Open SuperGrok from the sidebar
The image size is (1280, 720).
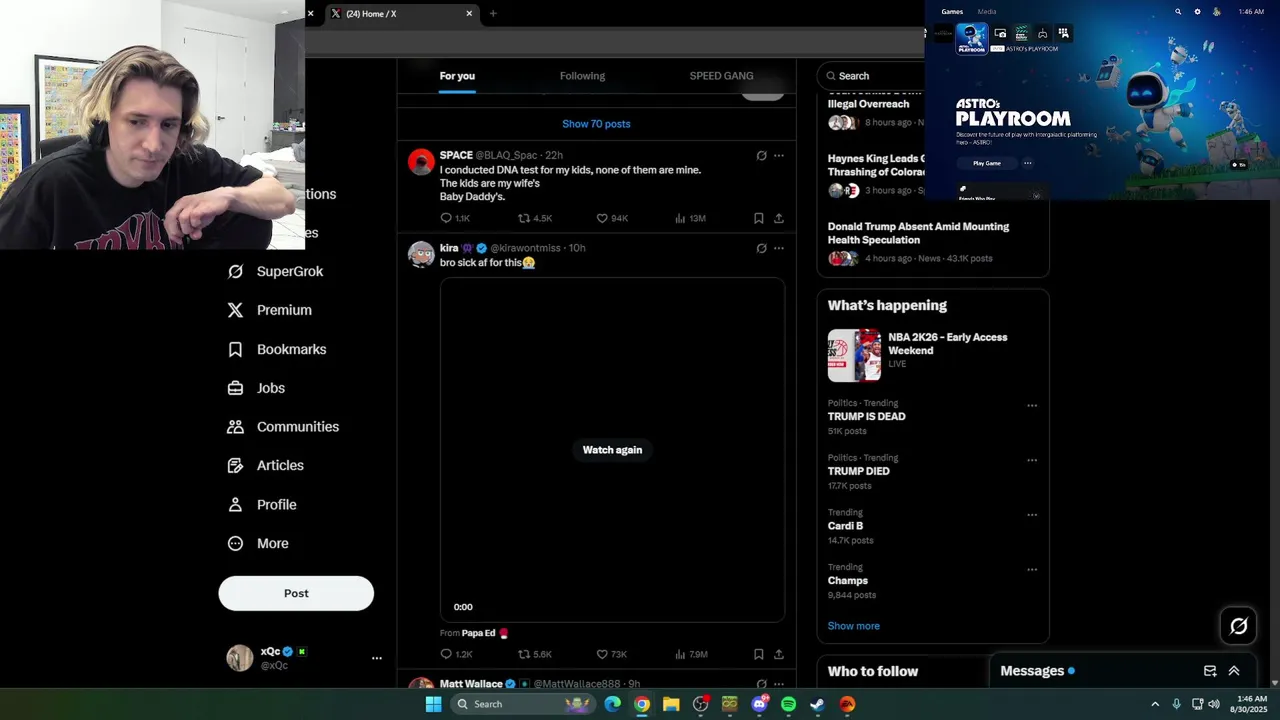click(x=275, y=271)
